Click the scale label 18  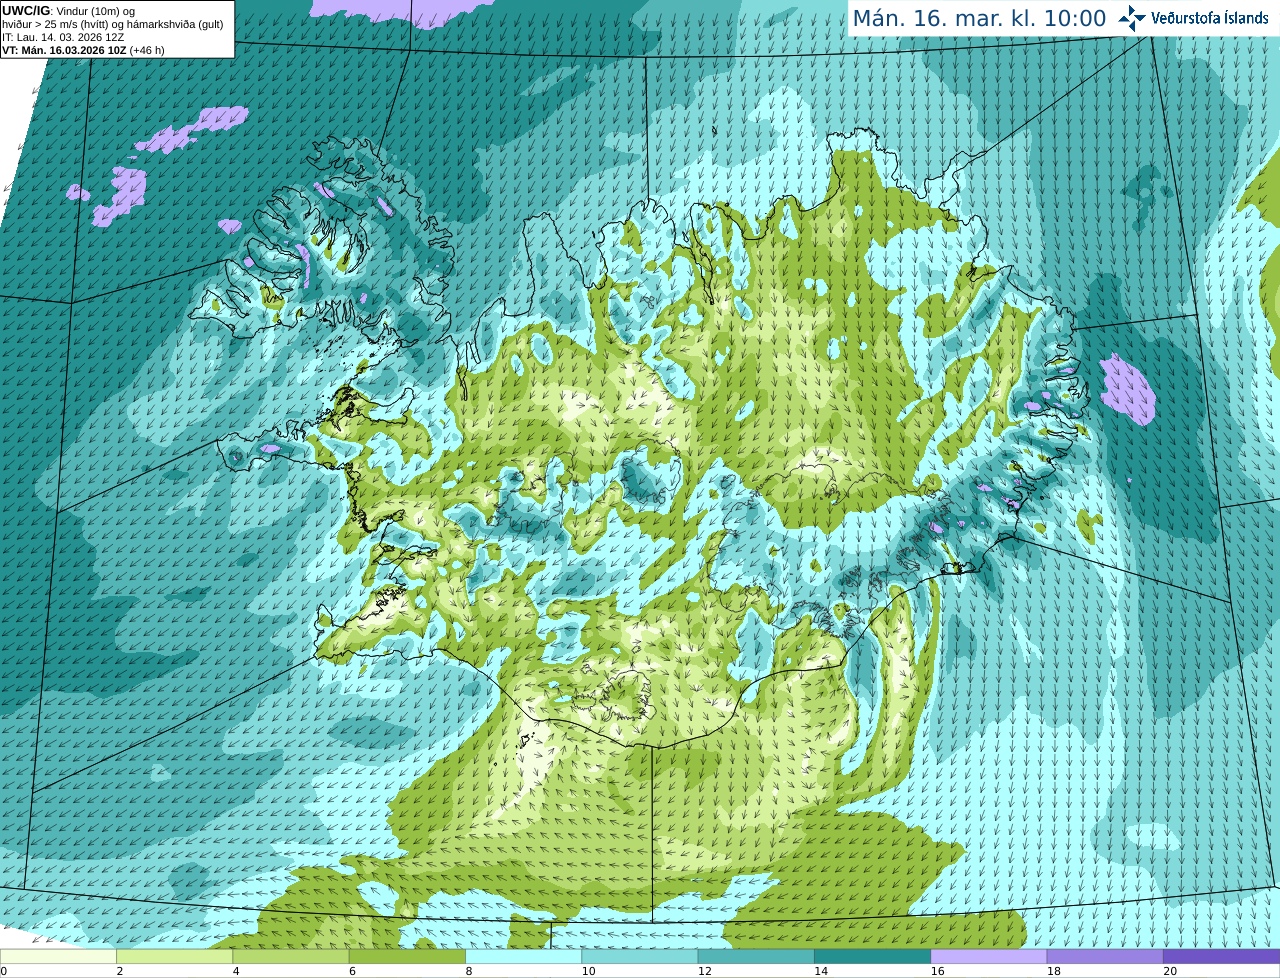(x=1054, y=971)
